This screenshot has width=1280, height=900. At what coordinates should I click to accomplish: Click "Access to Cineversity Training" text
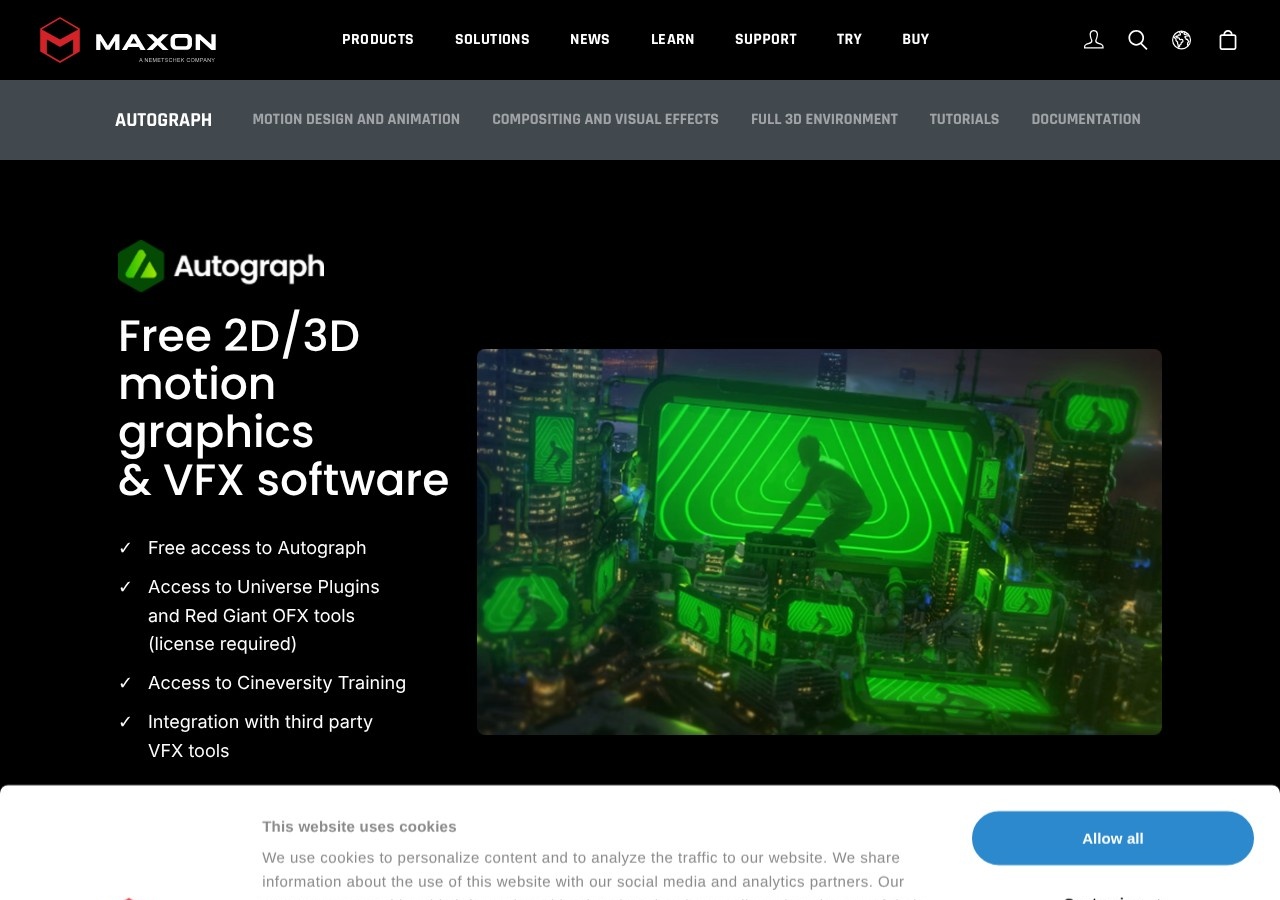coord(277,683)
